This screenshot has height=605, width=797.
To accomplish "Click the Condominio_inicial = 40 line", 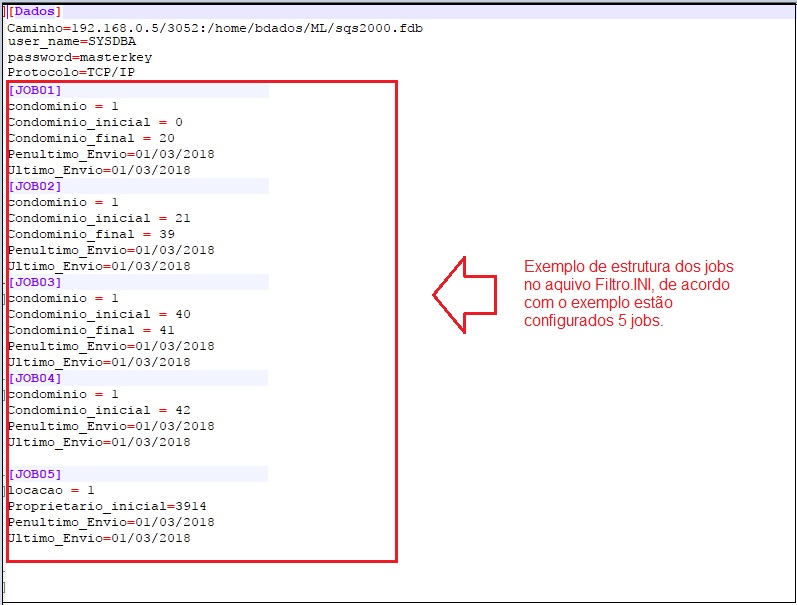I will pos(99,314).
